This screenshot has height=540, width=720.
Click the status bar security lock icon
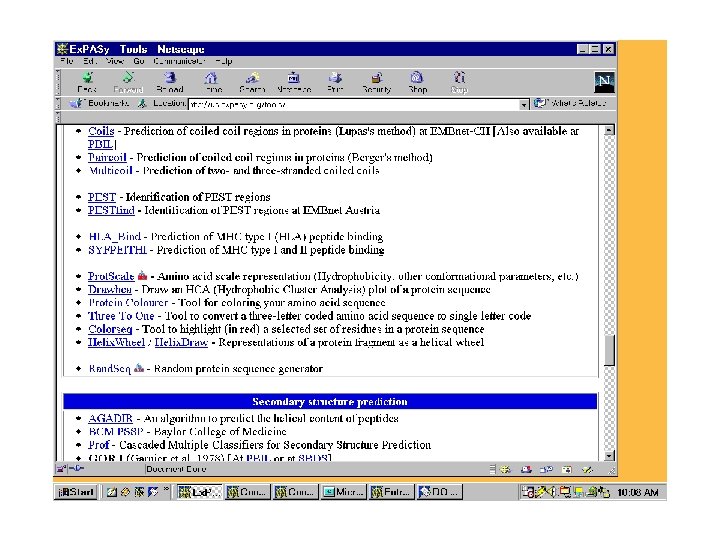pyautogui.click(x=62, y=469)
